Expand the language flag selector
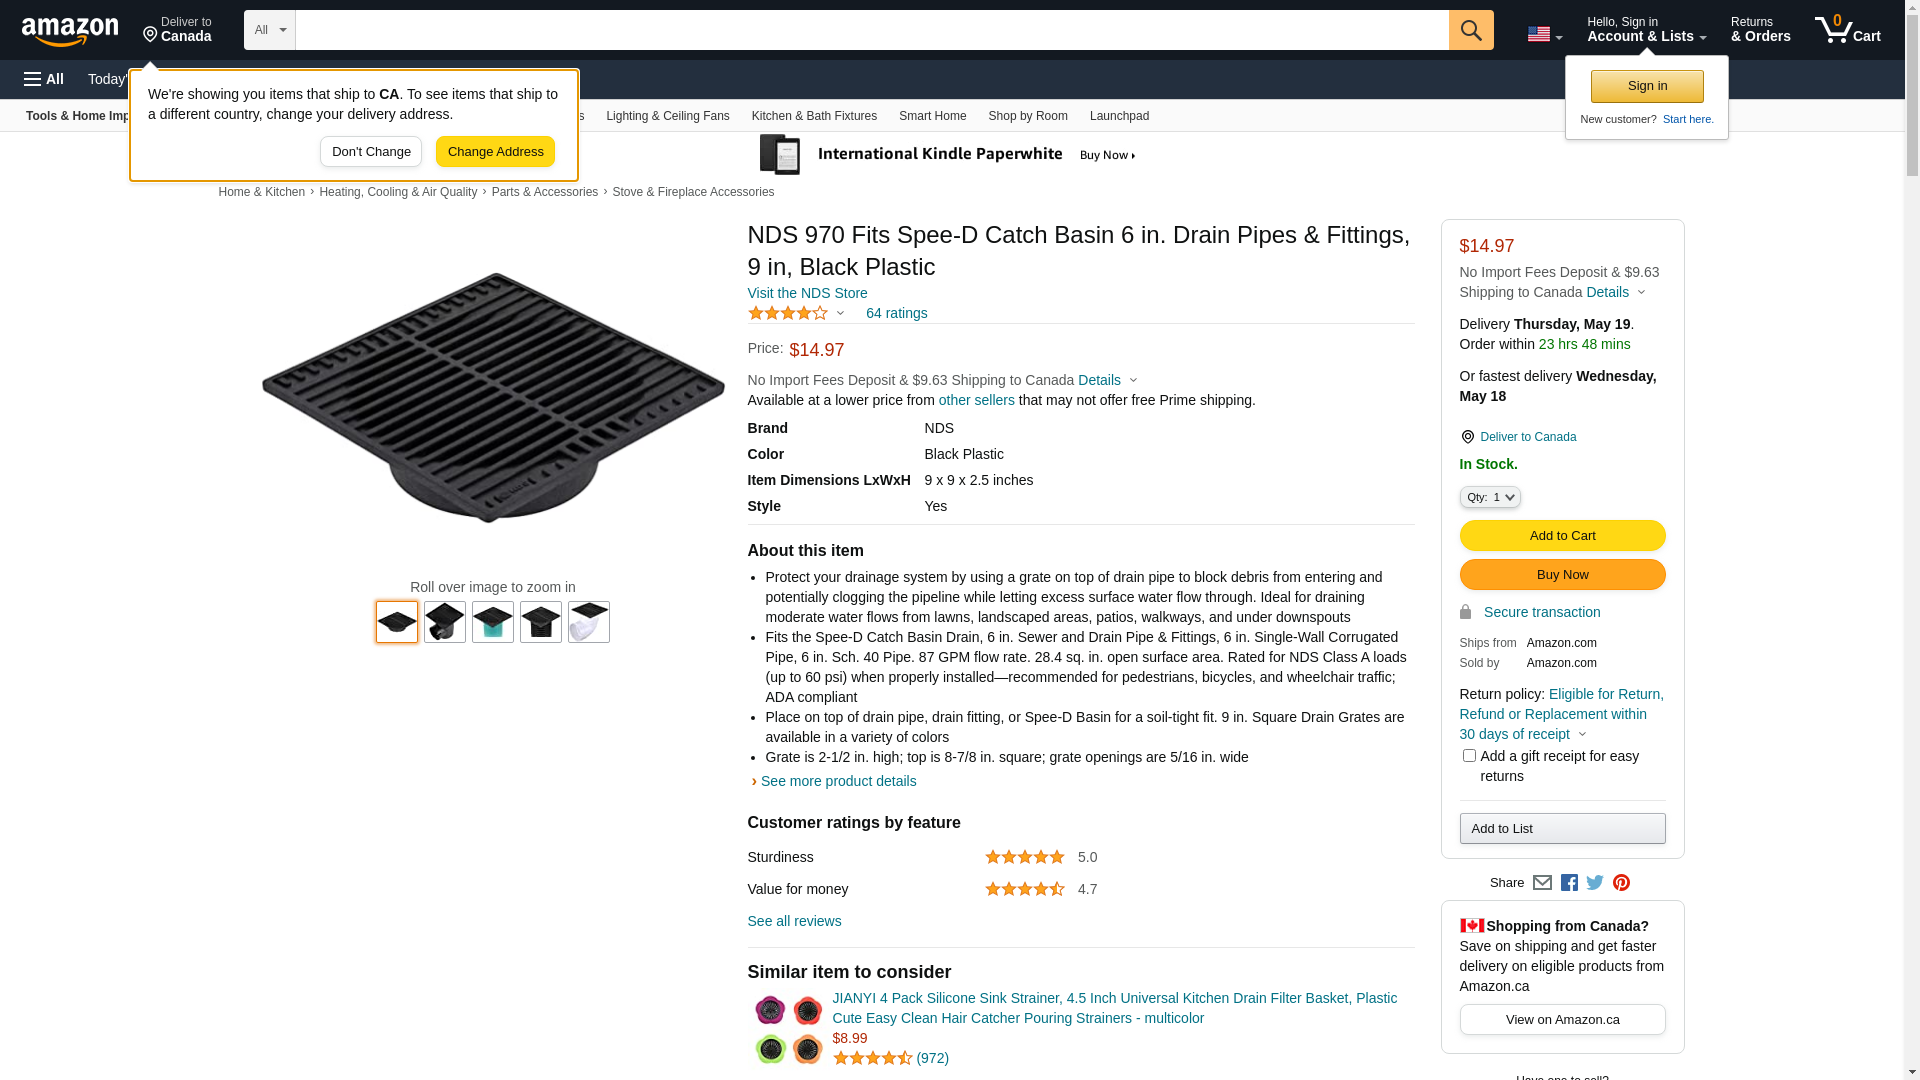The image size is (1920, 1080). pos(1544,34)
